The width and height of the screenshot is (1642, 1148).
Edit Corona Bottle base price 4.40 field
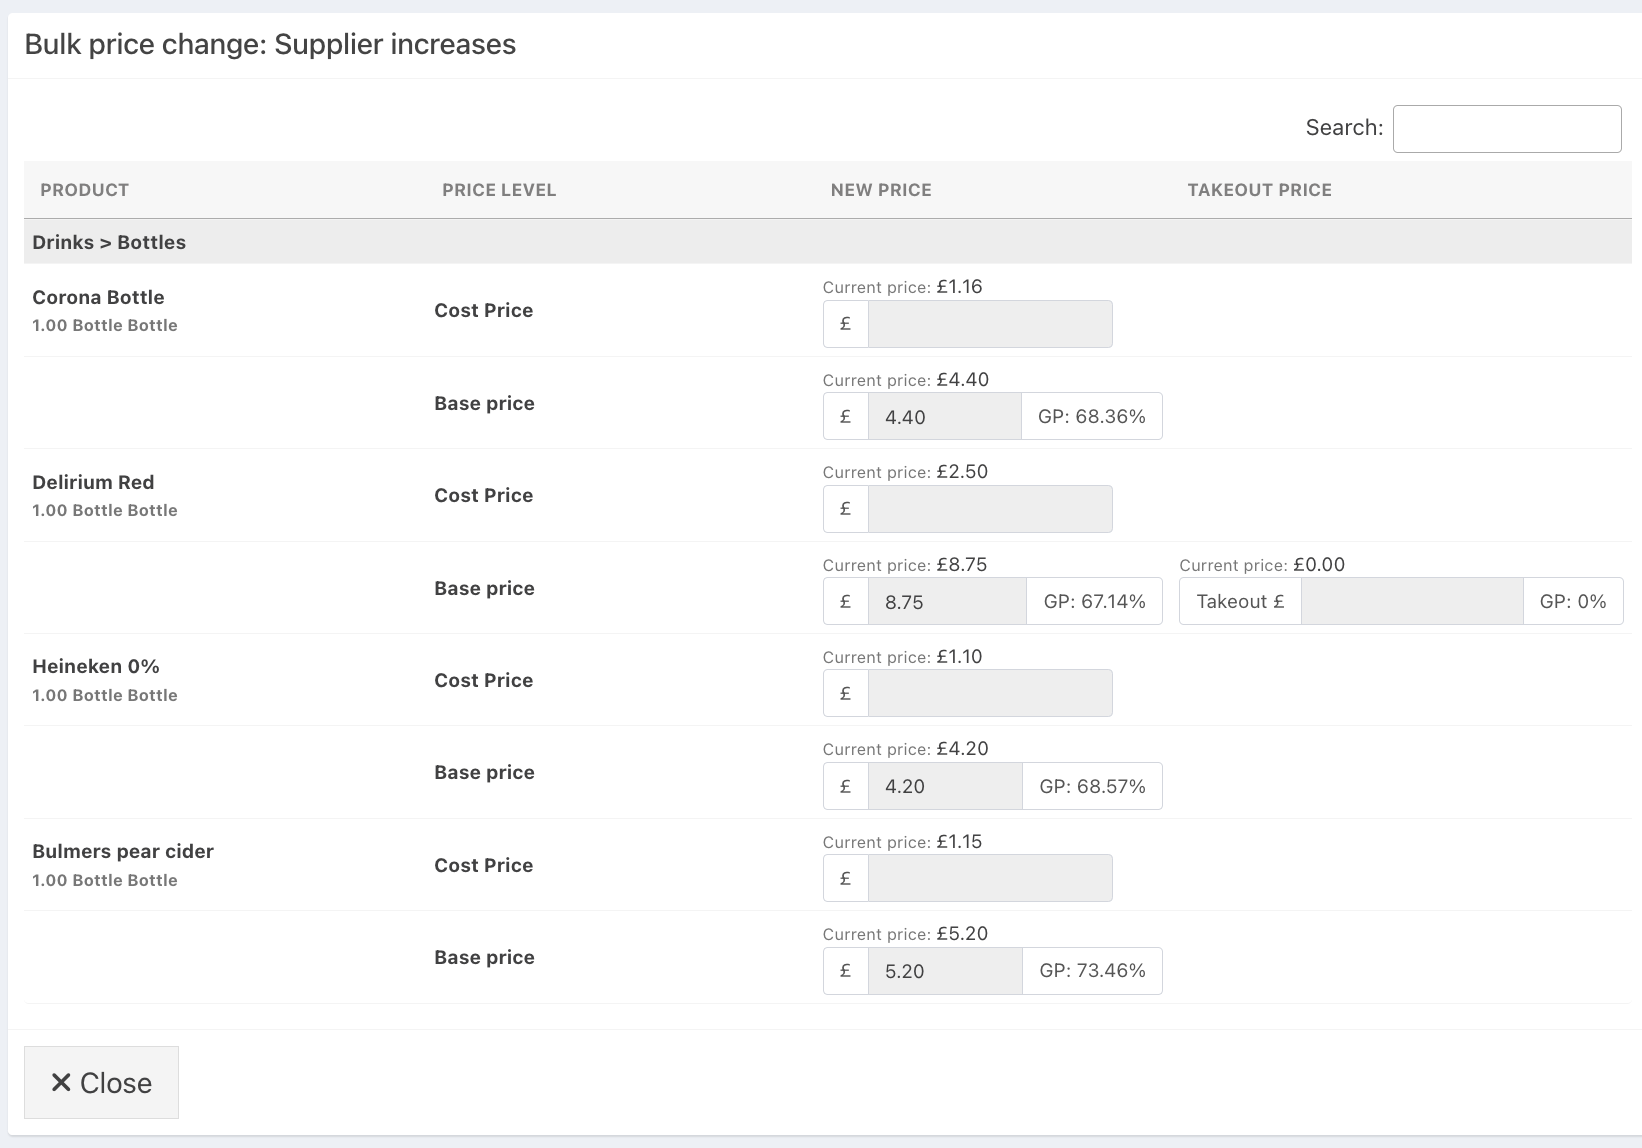945,416
